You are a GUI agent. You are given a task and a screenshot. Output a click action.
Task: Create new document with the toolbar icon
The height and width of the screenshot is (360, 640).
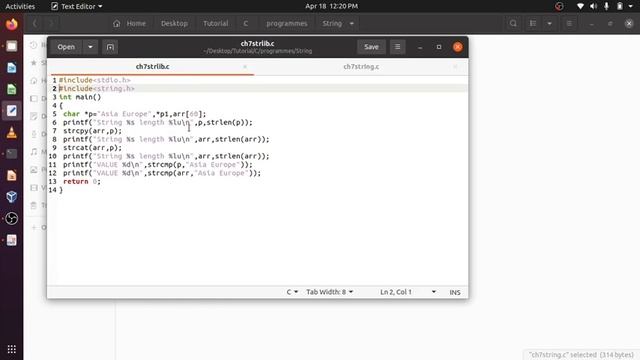point(110,47)
